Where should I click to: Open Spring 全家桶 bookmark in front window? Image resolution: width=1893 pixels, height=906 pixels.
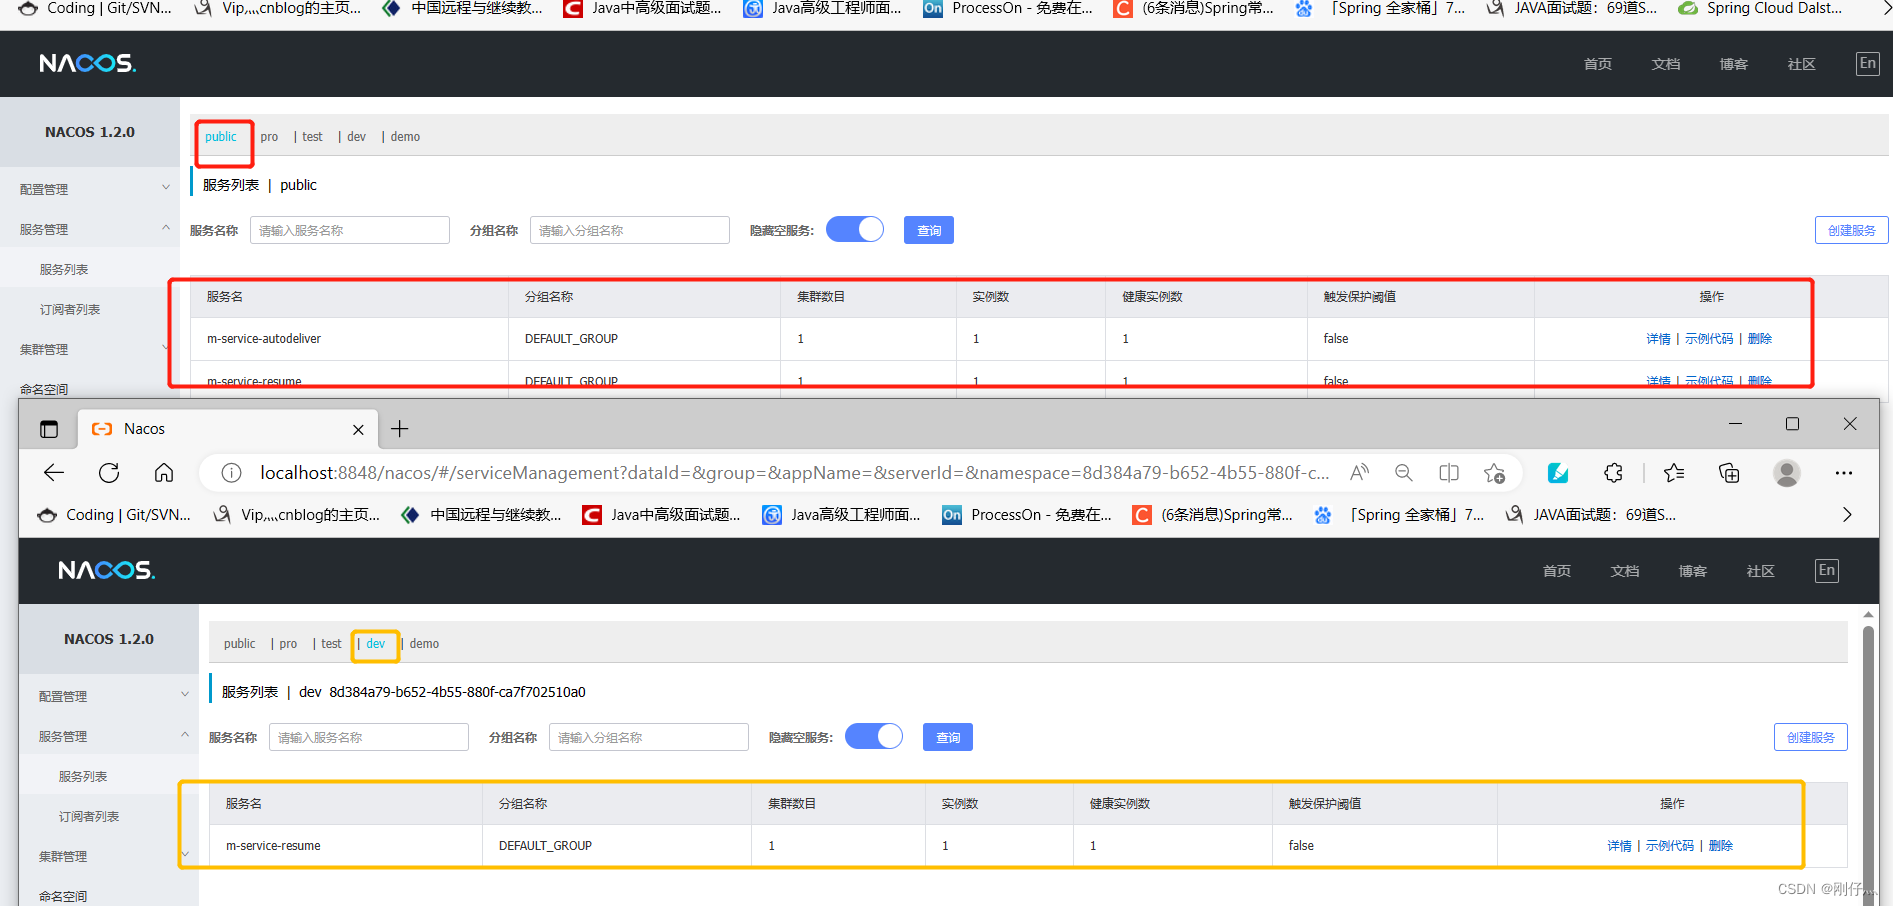1399,514
